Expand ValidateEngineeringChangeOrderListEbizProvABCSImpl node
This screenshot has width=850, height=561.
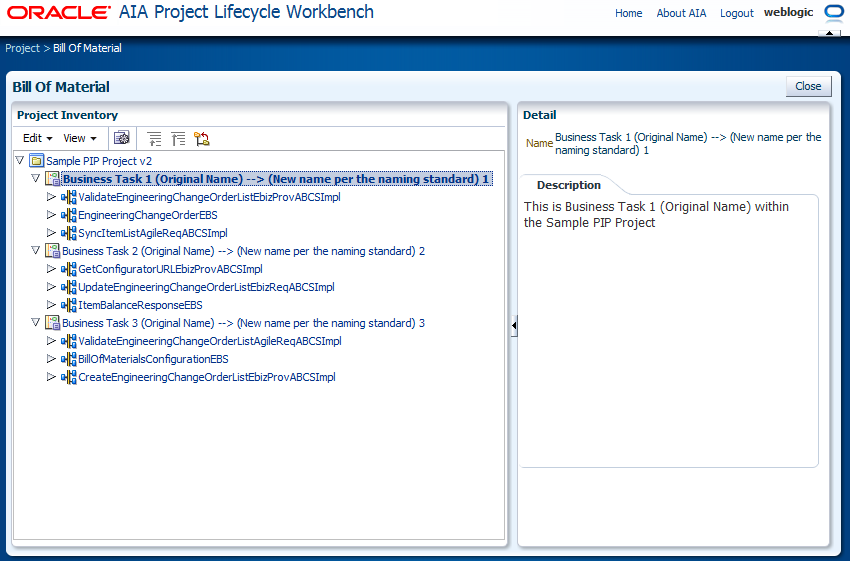click(x=51, y=197)
